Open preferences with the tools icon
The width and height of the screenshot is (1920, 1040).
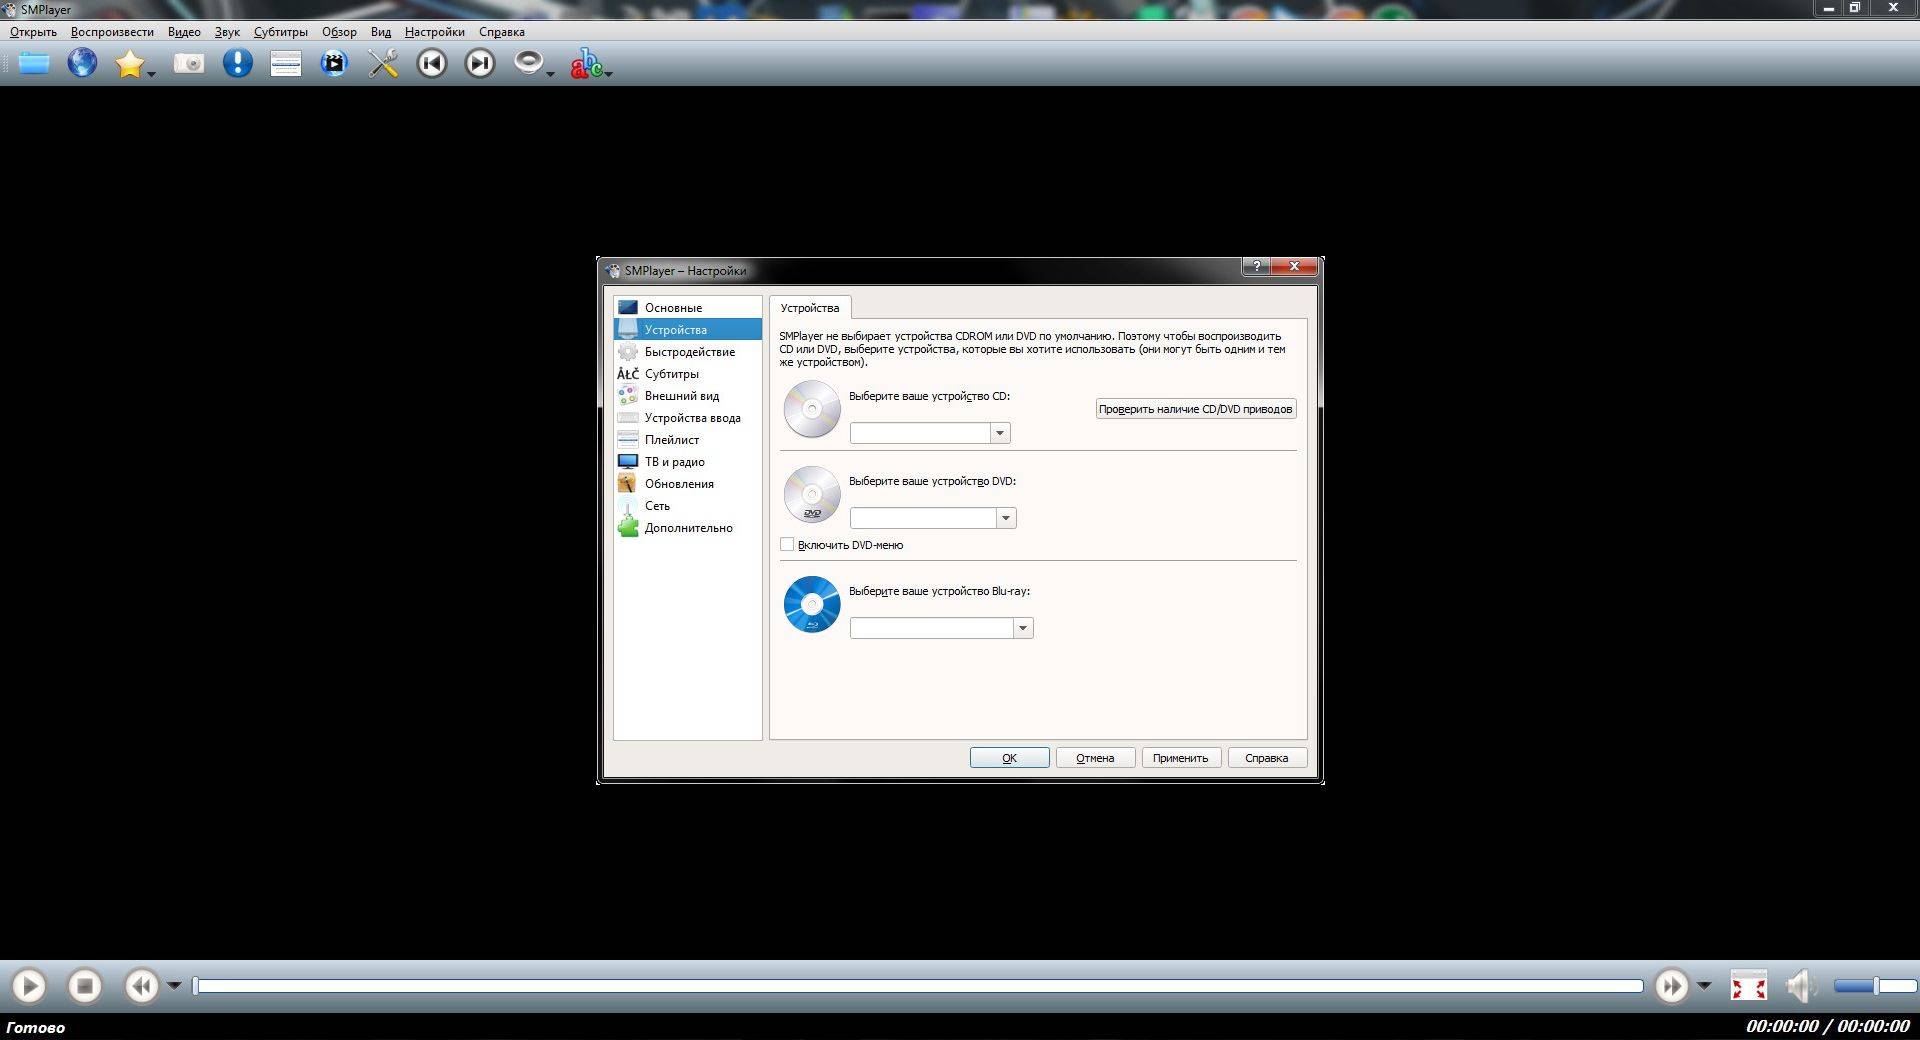[x=383, y=64]
